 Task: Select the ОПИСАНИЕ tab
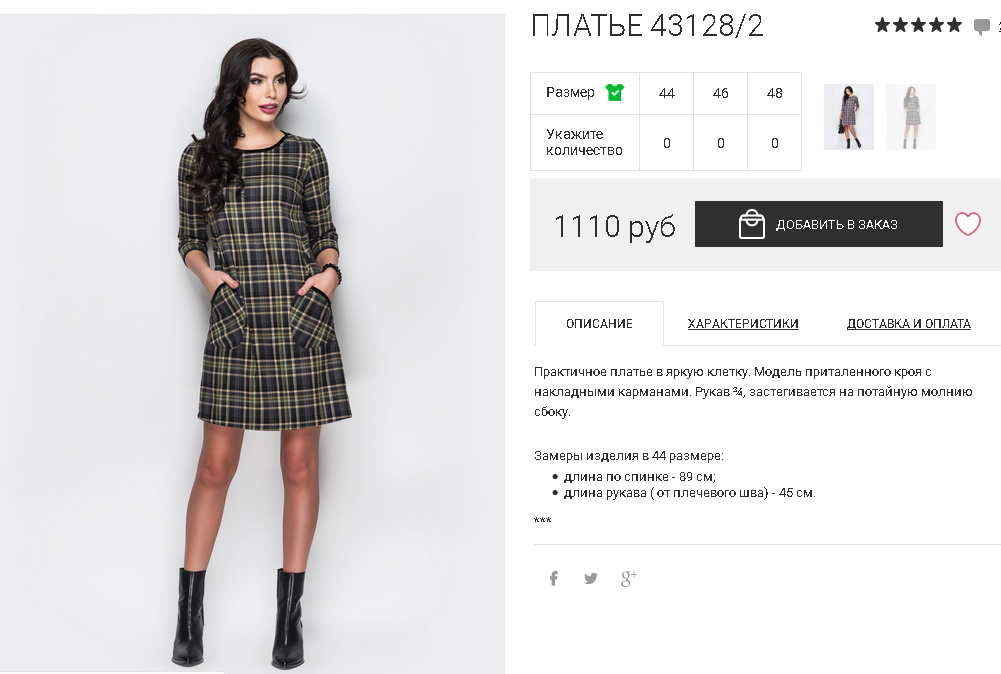click(599, 324)
